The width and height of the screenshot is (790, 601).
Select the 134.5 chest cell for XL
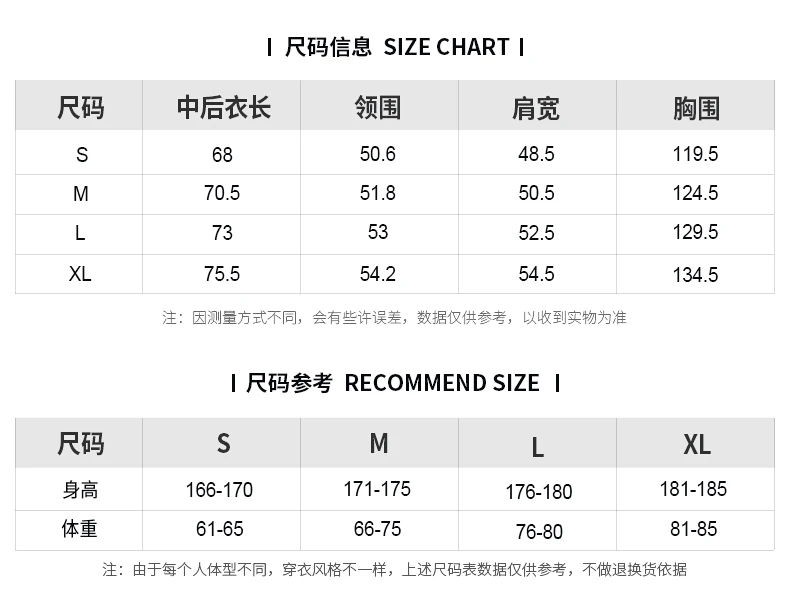tap(695, 274)
